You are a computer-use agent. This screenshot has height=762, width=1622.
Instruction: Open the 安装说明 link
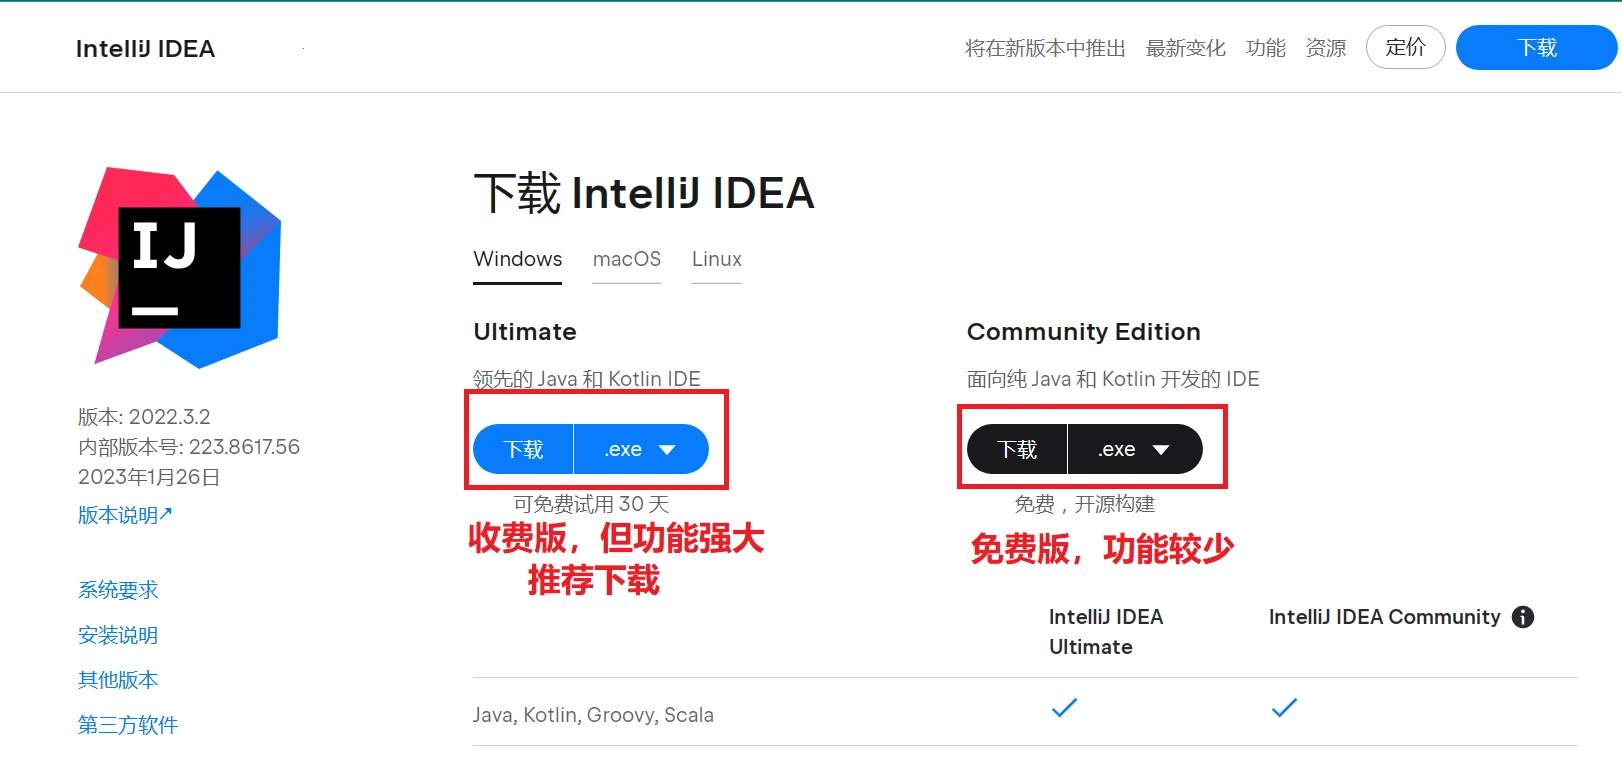118,635
